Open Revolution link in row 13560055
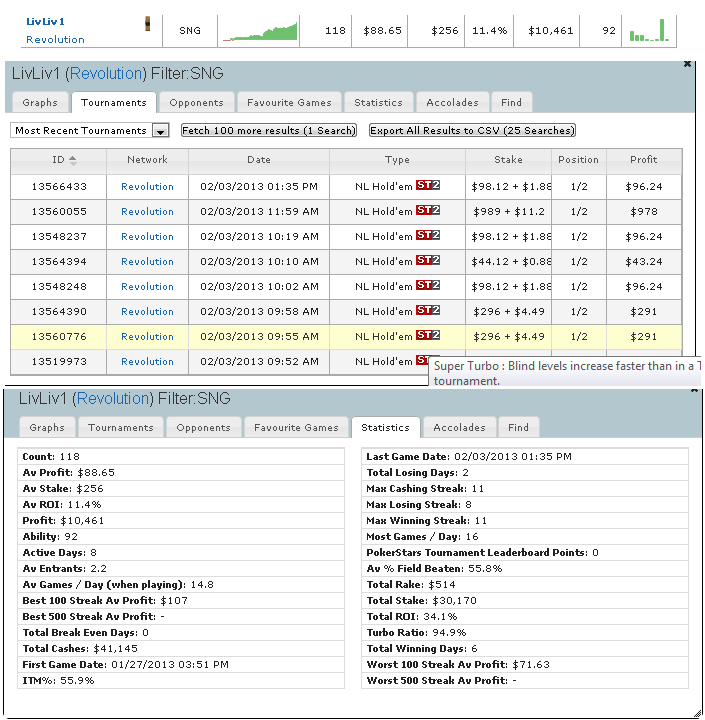Screen dimensions: 705x720 click(x=147, y=212)
